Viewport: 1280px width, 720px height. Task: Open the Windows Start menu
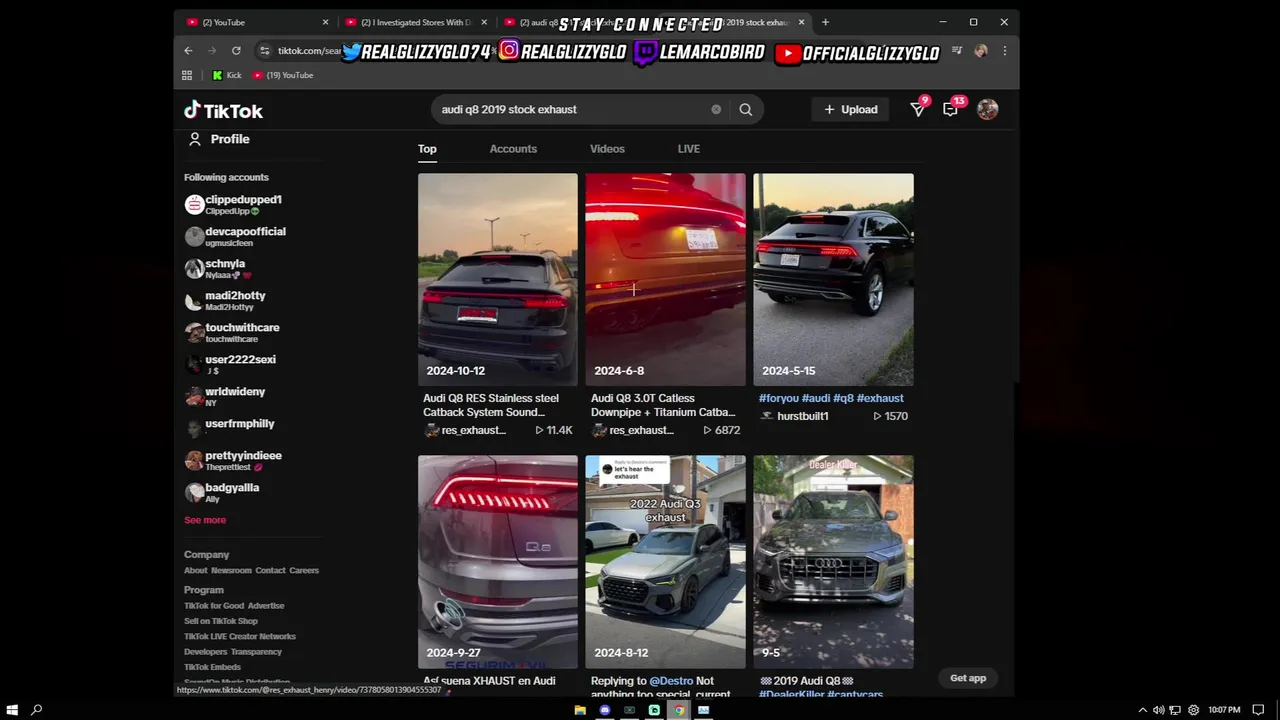tap(12, 710)
